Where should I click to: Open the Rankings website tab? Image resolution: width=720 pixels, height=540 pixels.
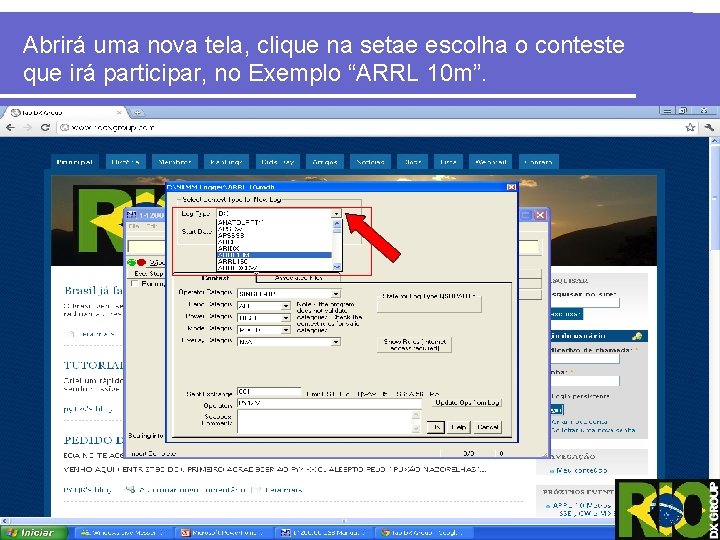click(226, 162)
